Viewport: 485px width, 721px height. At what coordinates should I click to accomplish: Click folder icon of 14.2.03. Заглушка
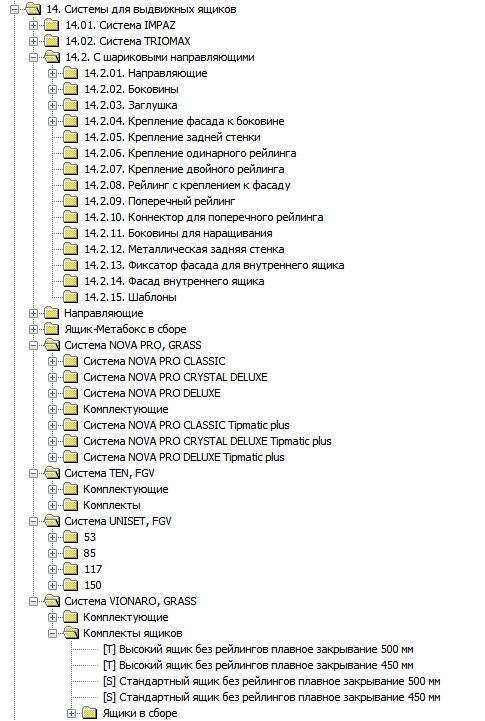[70, 105]
